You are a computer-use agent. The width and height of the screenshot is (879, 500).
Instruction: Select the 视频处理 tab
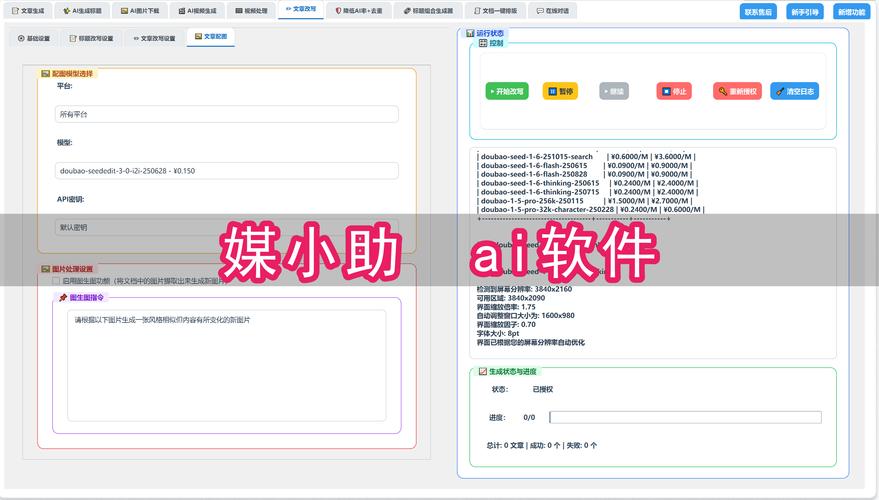pyautogui.click(x=251, y=11)
